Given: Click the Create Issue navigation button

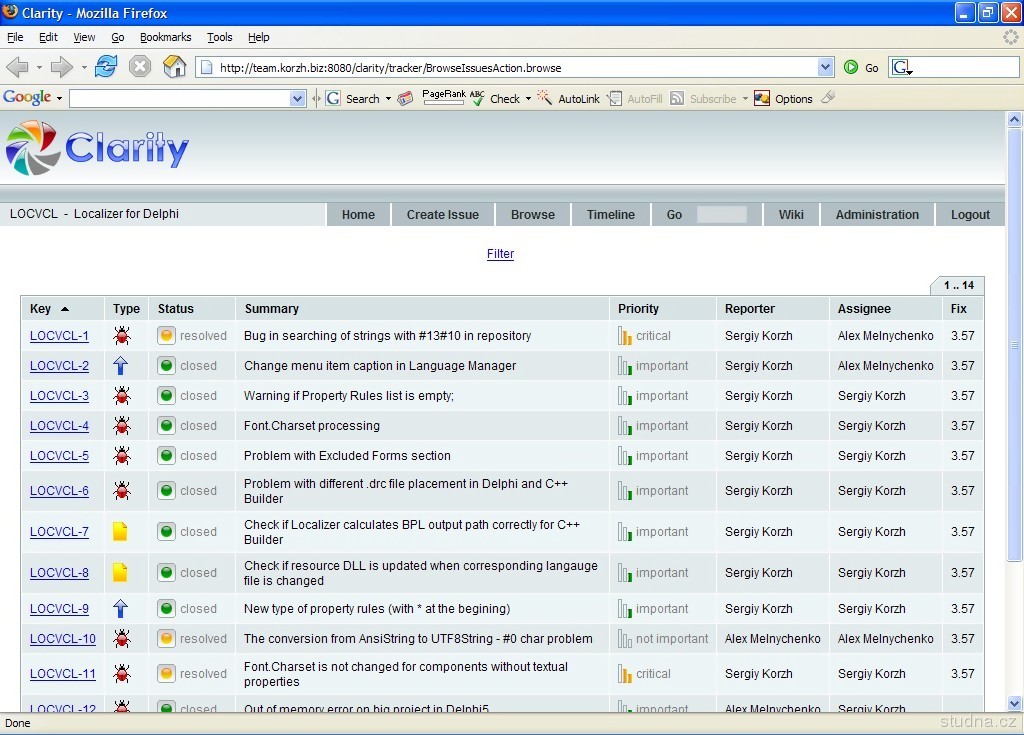Looking at the screenshot, I should point(442,215).
